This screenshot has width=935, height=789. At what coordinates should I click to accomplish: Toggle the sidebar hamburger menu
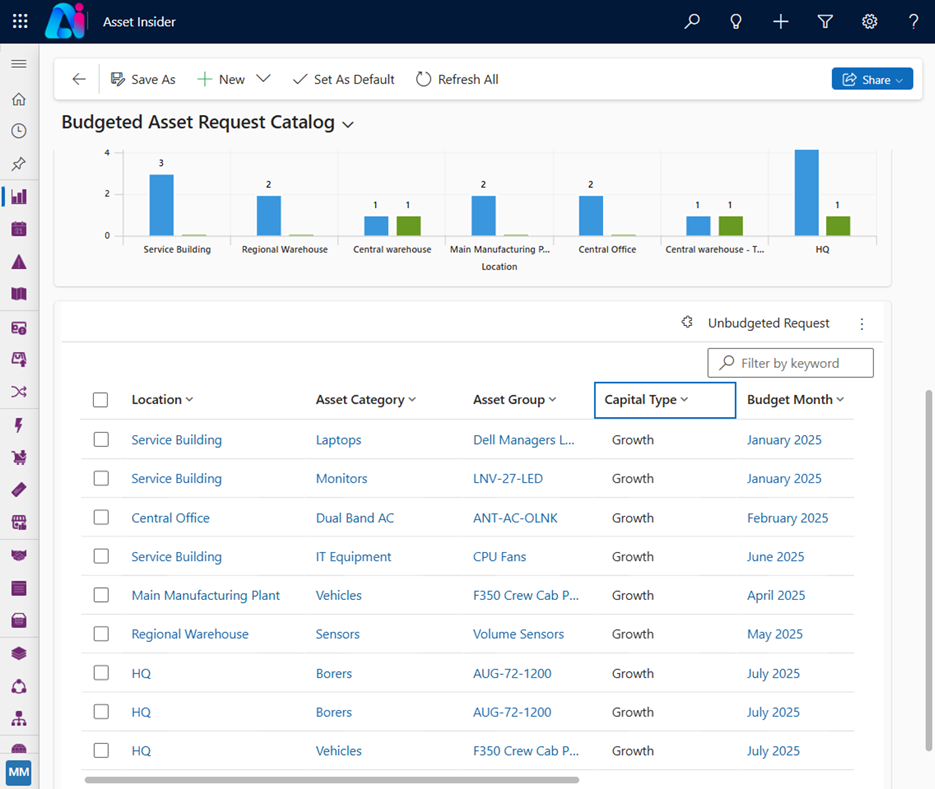pos(19,64)
